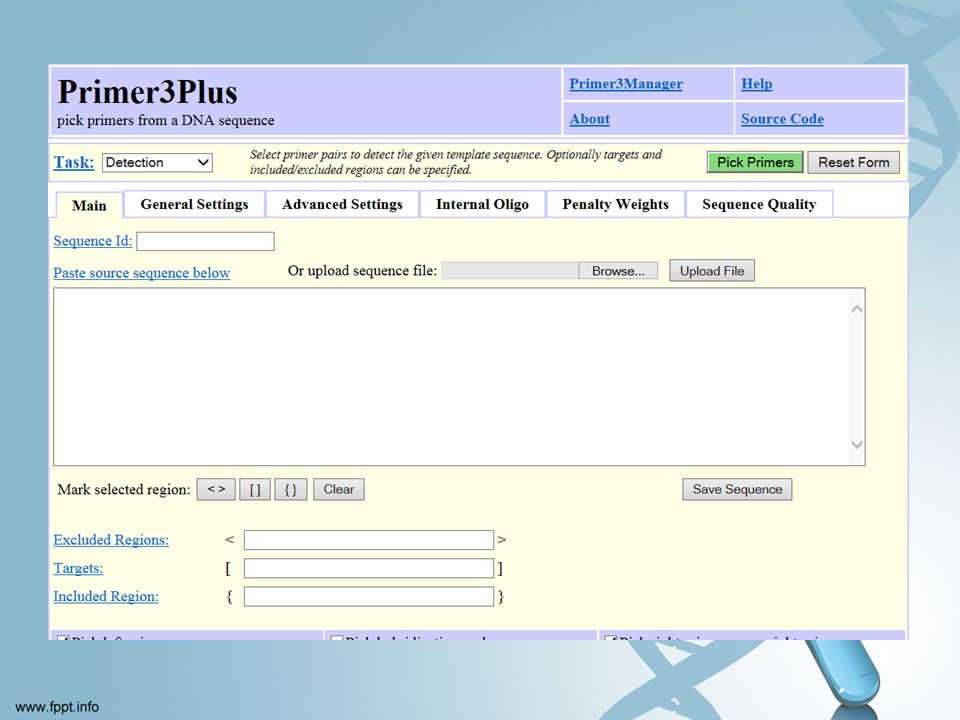Click the Task help link
Screen dimensions: 960x720
[x=73, y=162]
